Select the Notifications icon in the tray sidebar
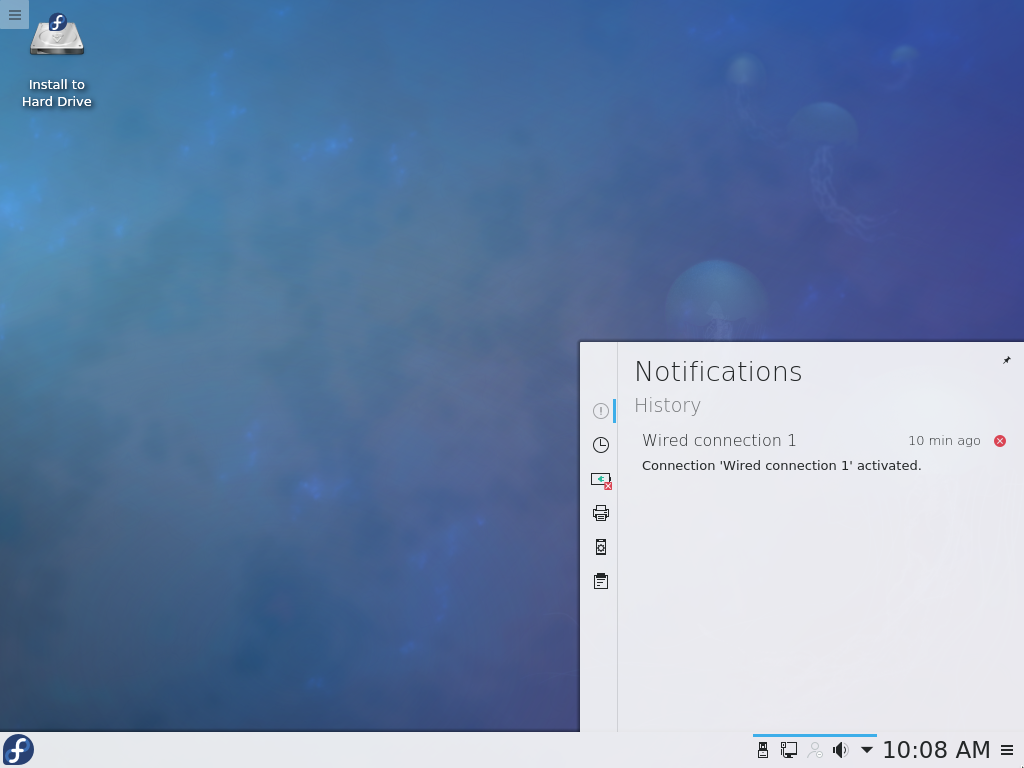 tap(601, 411)
